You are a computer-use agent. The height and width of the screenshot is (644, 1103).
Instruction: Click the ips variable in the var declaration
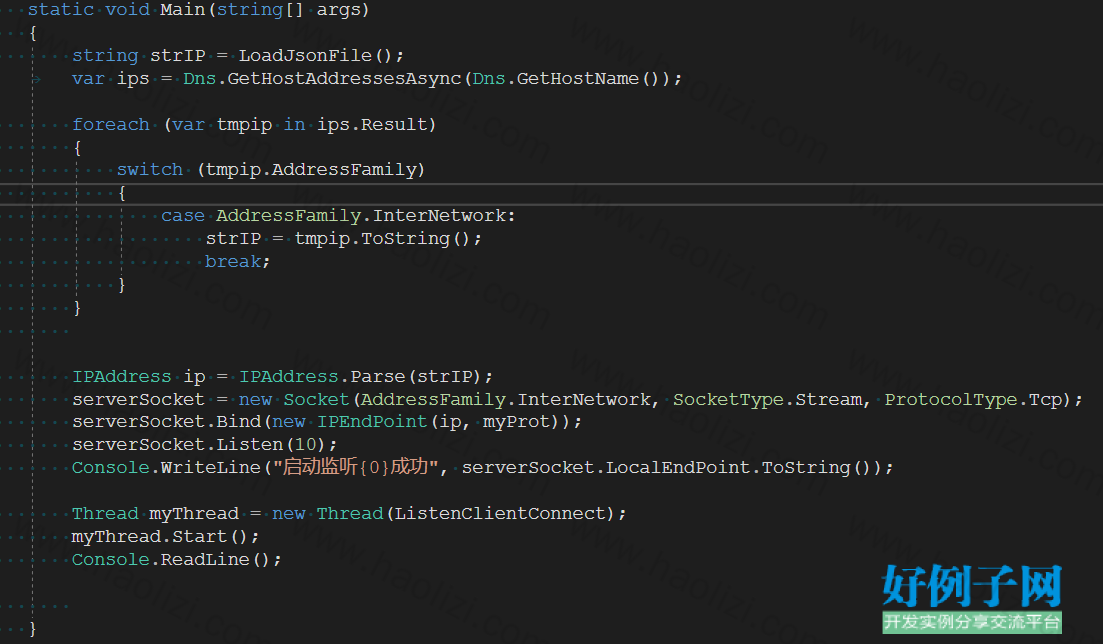point(133,79)
